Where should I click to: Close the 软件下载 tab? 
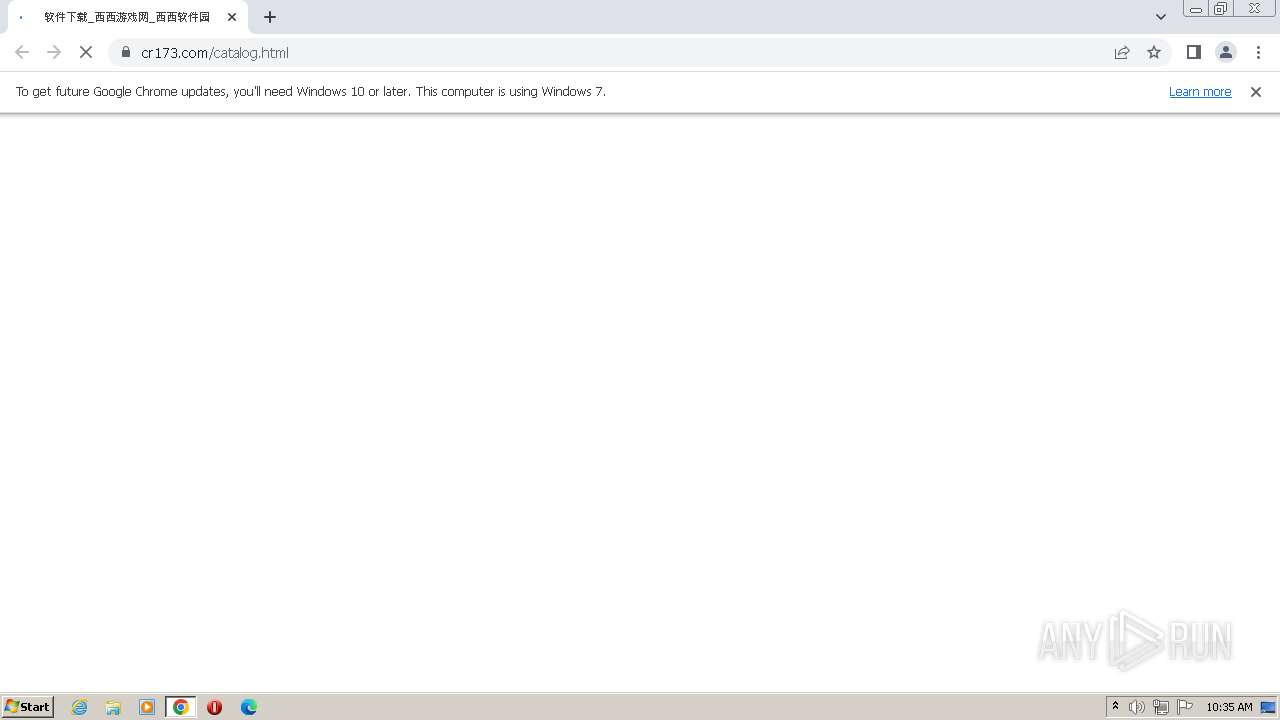coord(232,17)
